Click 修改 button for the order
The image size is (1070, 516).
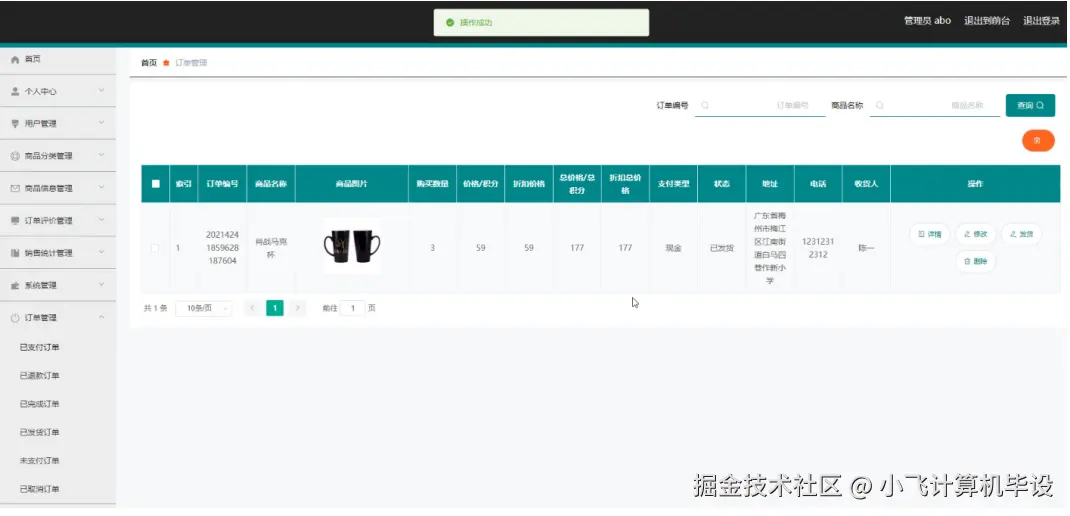976,234
